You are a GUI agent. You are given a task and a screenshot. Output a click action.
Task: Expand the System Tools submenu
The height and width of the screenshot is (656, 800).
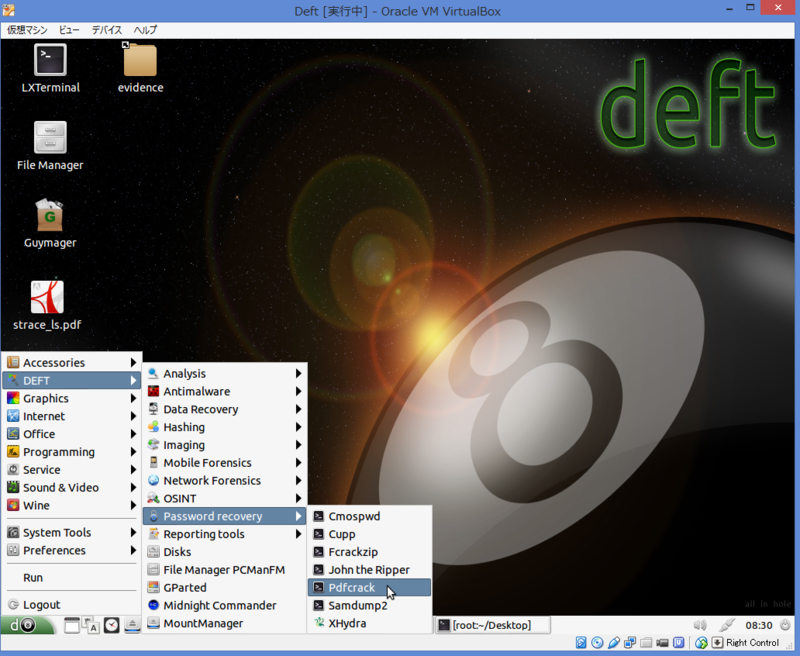tap(71, 533)
